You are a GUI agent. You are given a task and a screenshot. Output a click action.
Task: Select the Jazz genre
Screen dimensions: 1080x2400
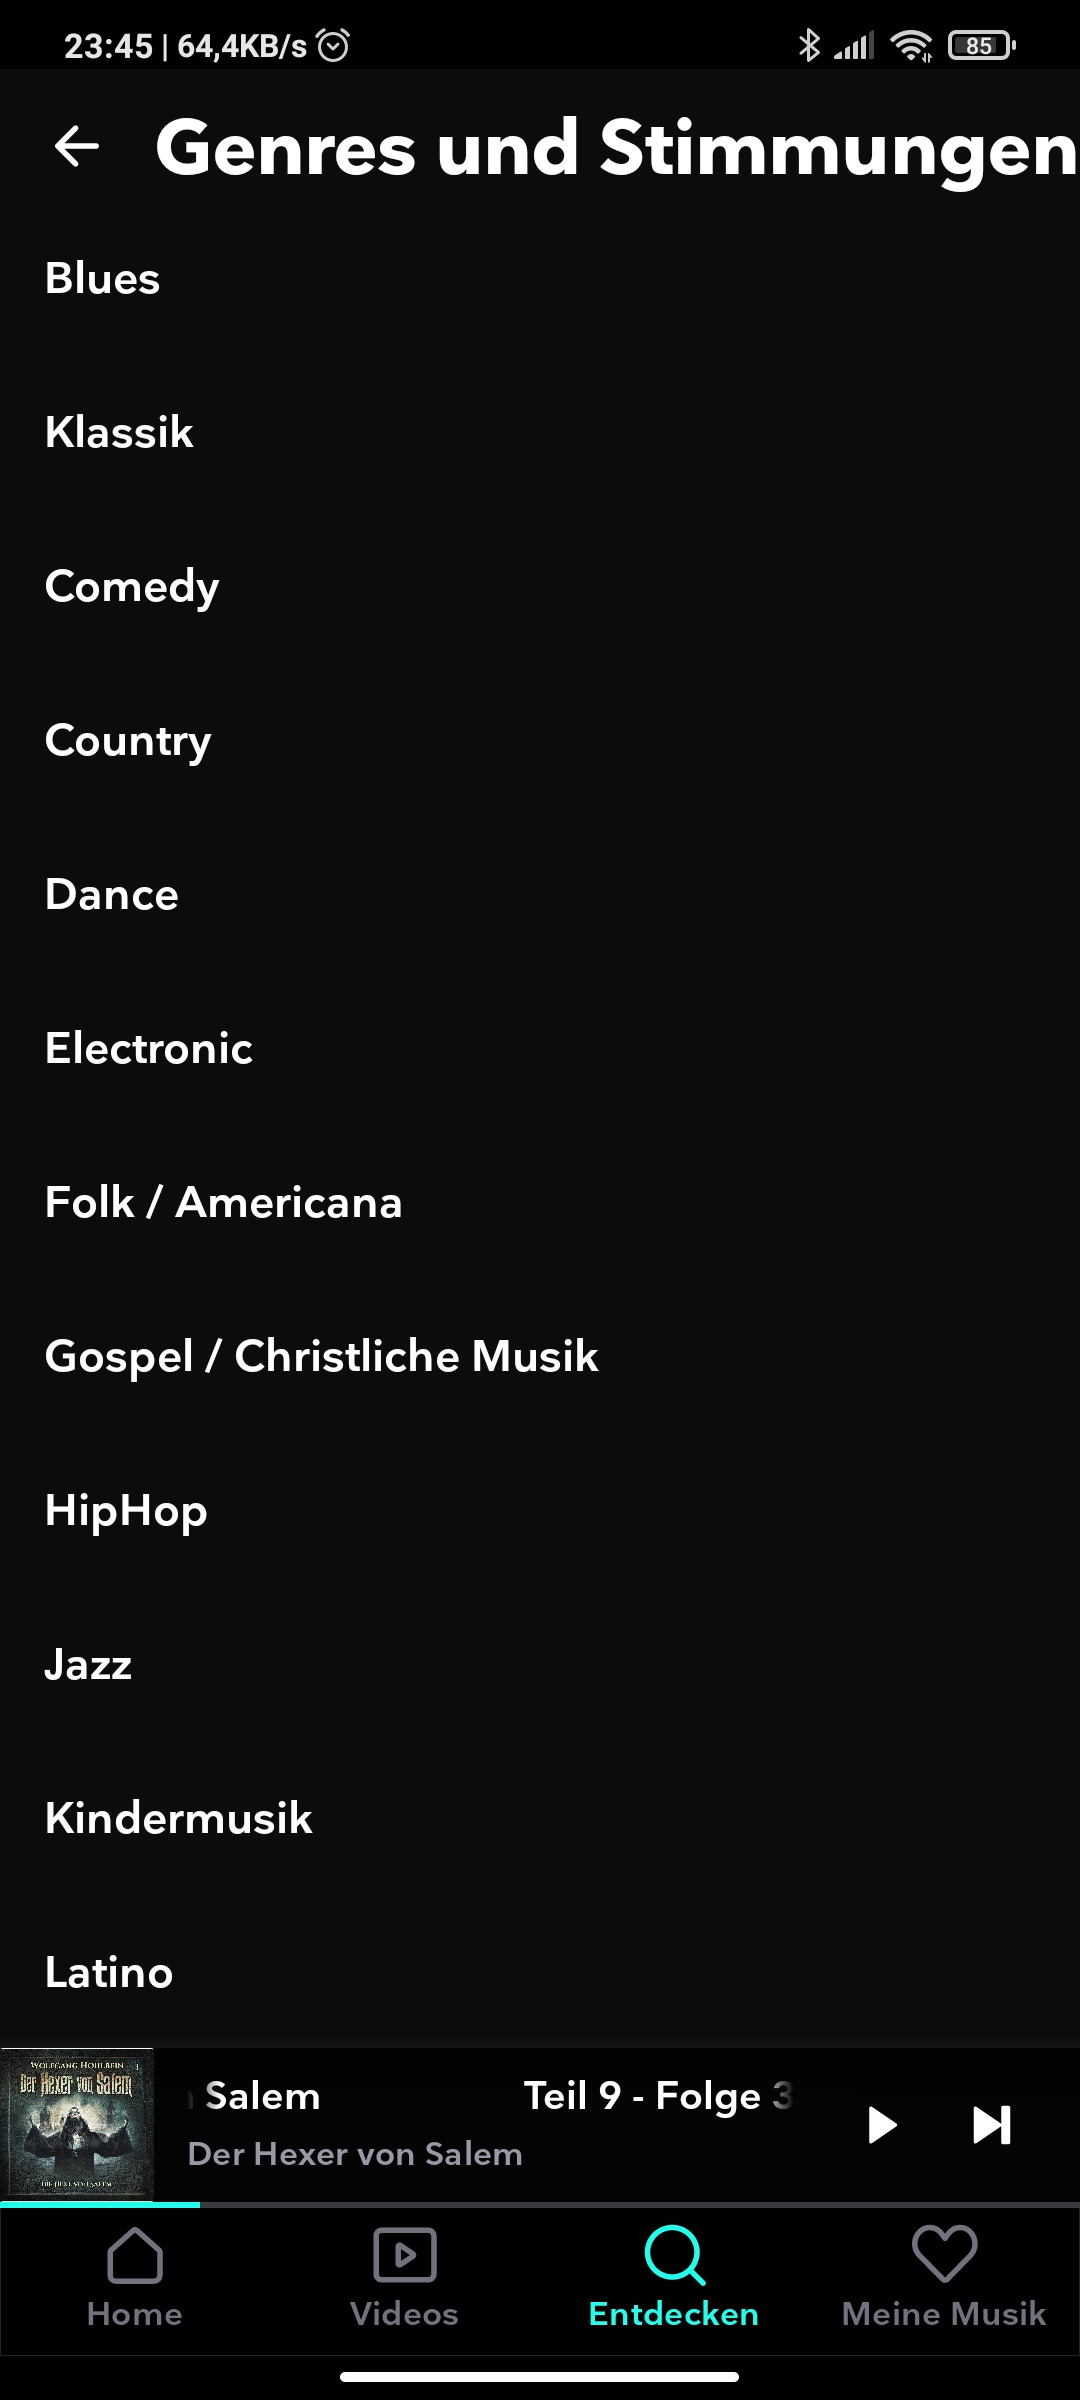pos(540,1664)
